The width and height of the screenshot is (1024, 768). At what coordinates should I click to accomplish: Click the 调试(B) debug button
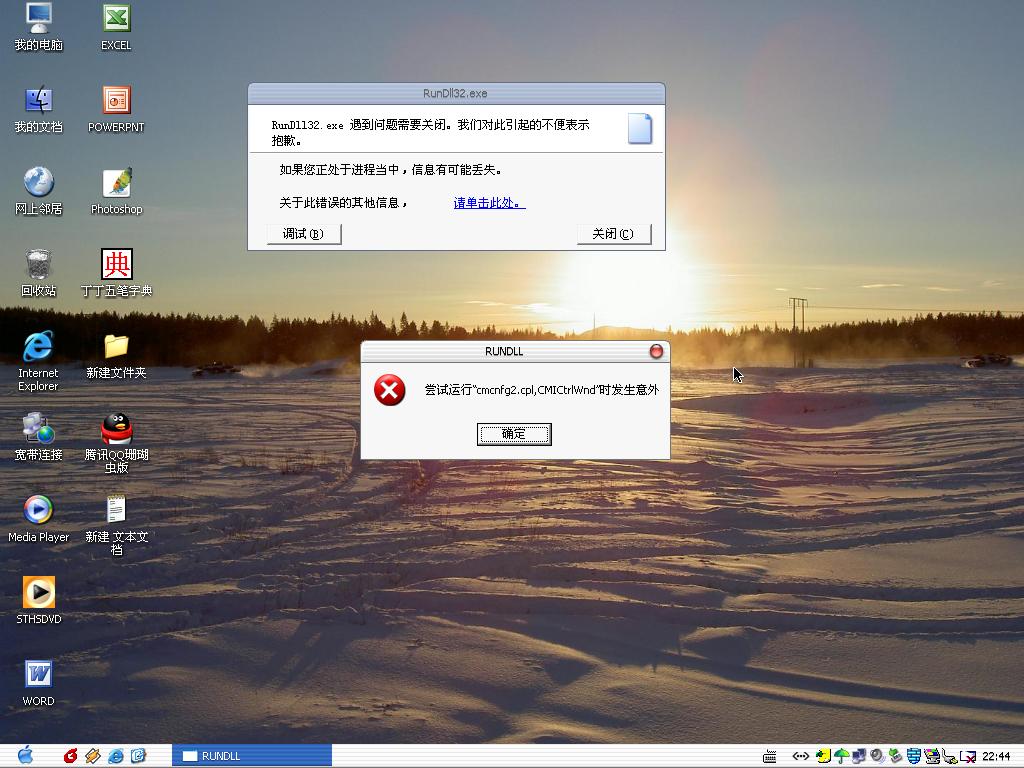pyautogui.click(x=304, y=234)
